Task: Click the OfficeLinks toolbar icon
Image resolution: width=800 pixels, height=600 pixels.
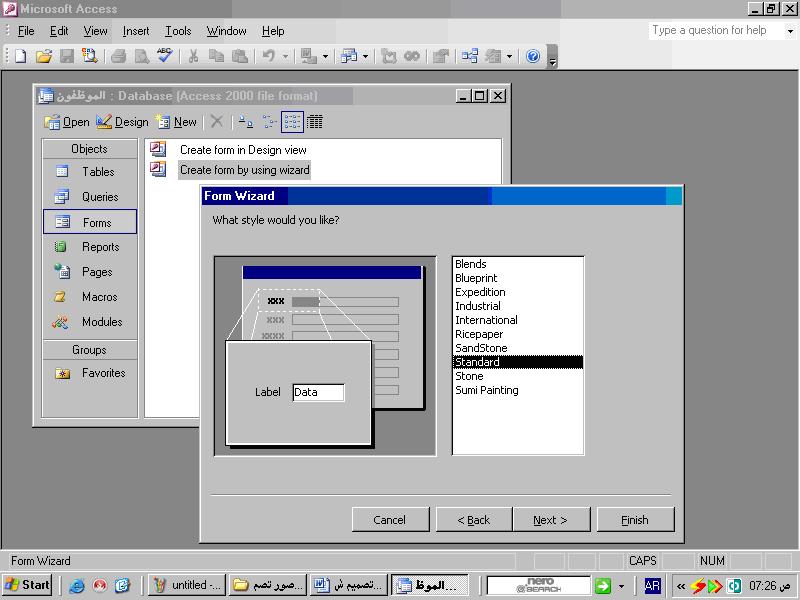Action: coord(308,56)
